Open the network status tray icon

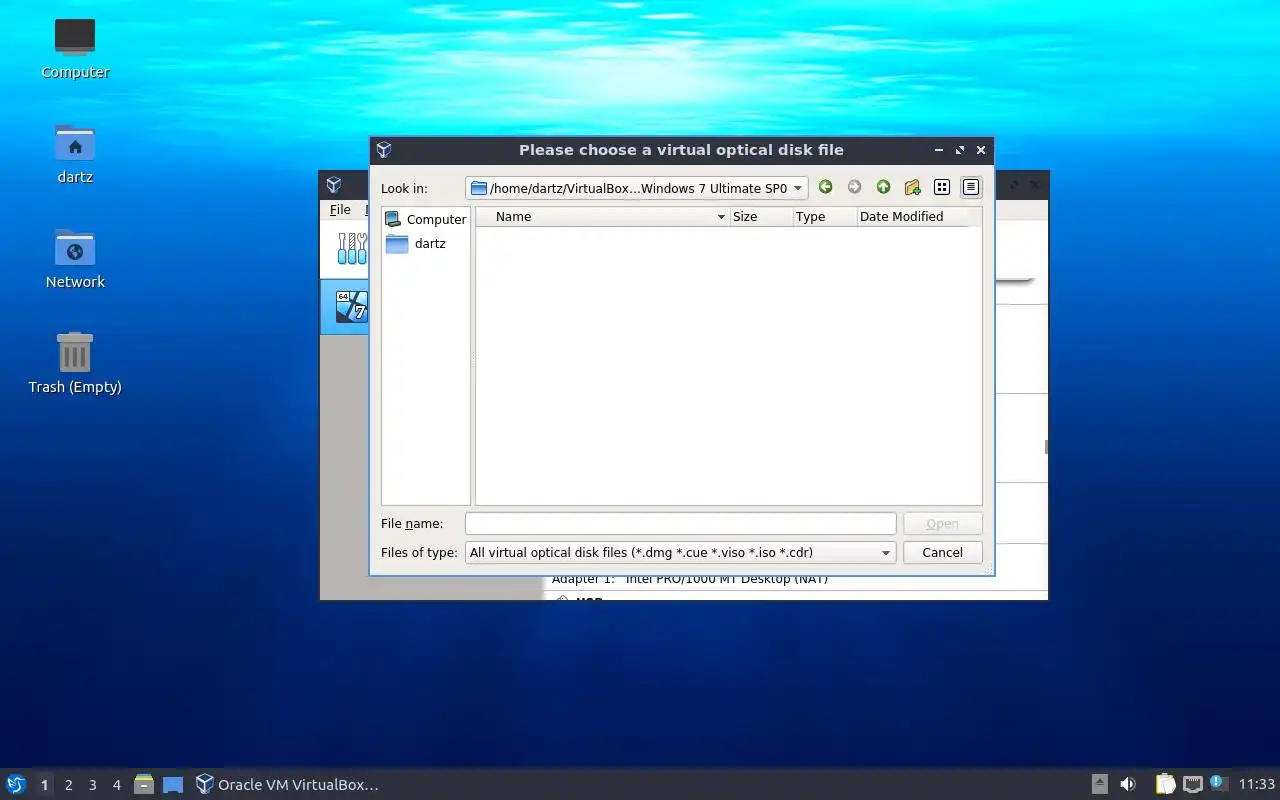click(x=1192, y=784)
